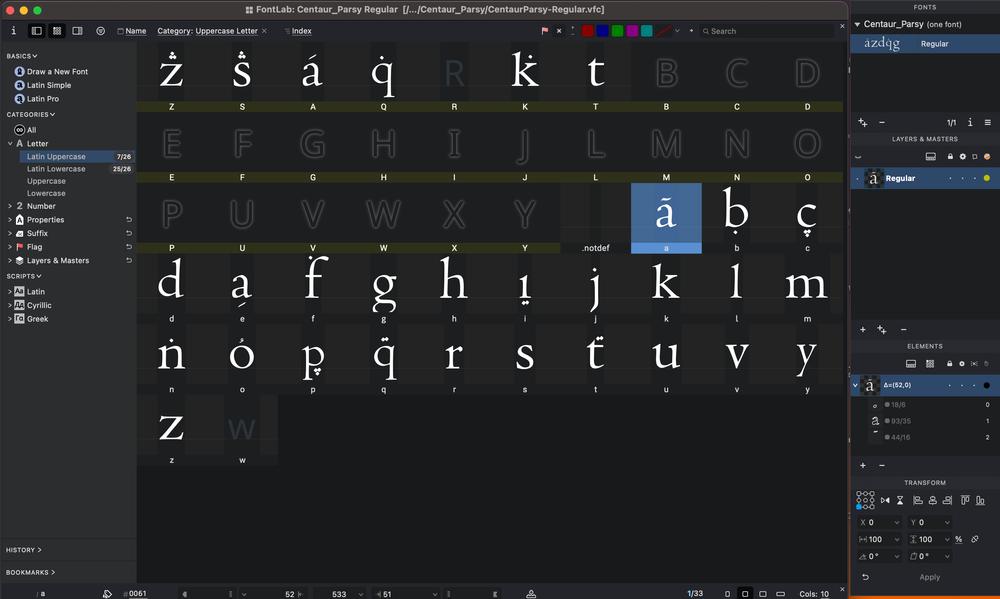1000x599 pixels.
Task: Click the hamburger menu icon in Fonts panel
Action: 987,122
